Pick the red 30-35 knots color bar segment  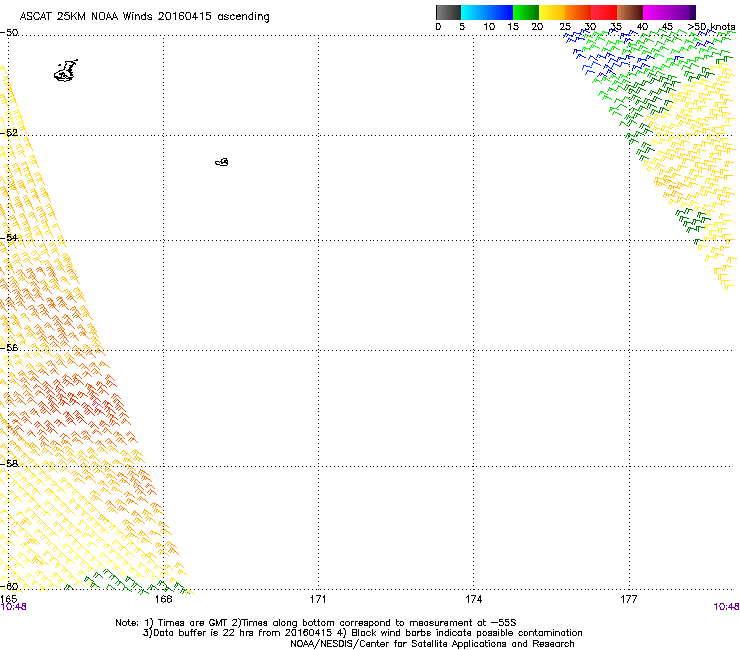pyautogui.click(x=604, y=12)
